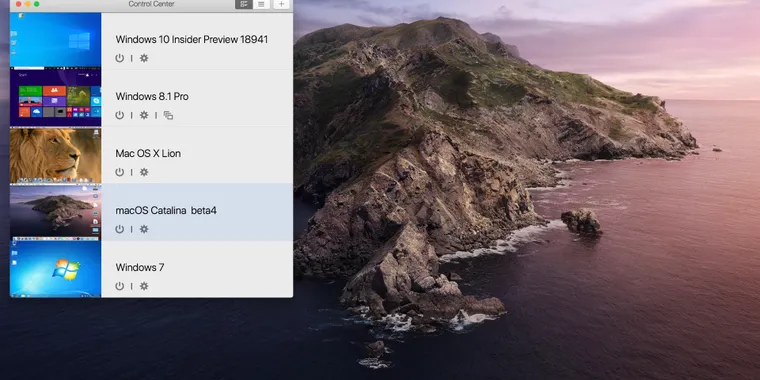This screenshot has height=380, width=760.
Task: Open macOS Catalina beta4 settings gear
Action: pyautogui.click(x=144, y=229)
